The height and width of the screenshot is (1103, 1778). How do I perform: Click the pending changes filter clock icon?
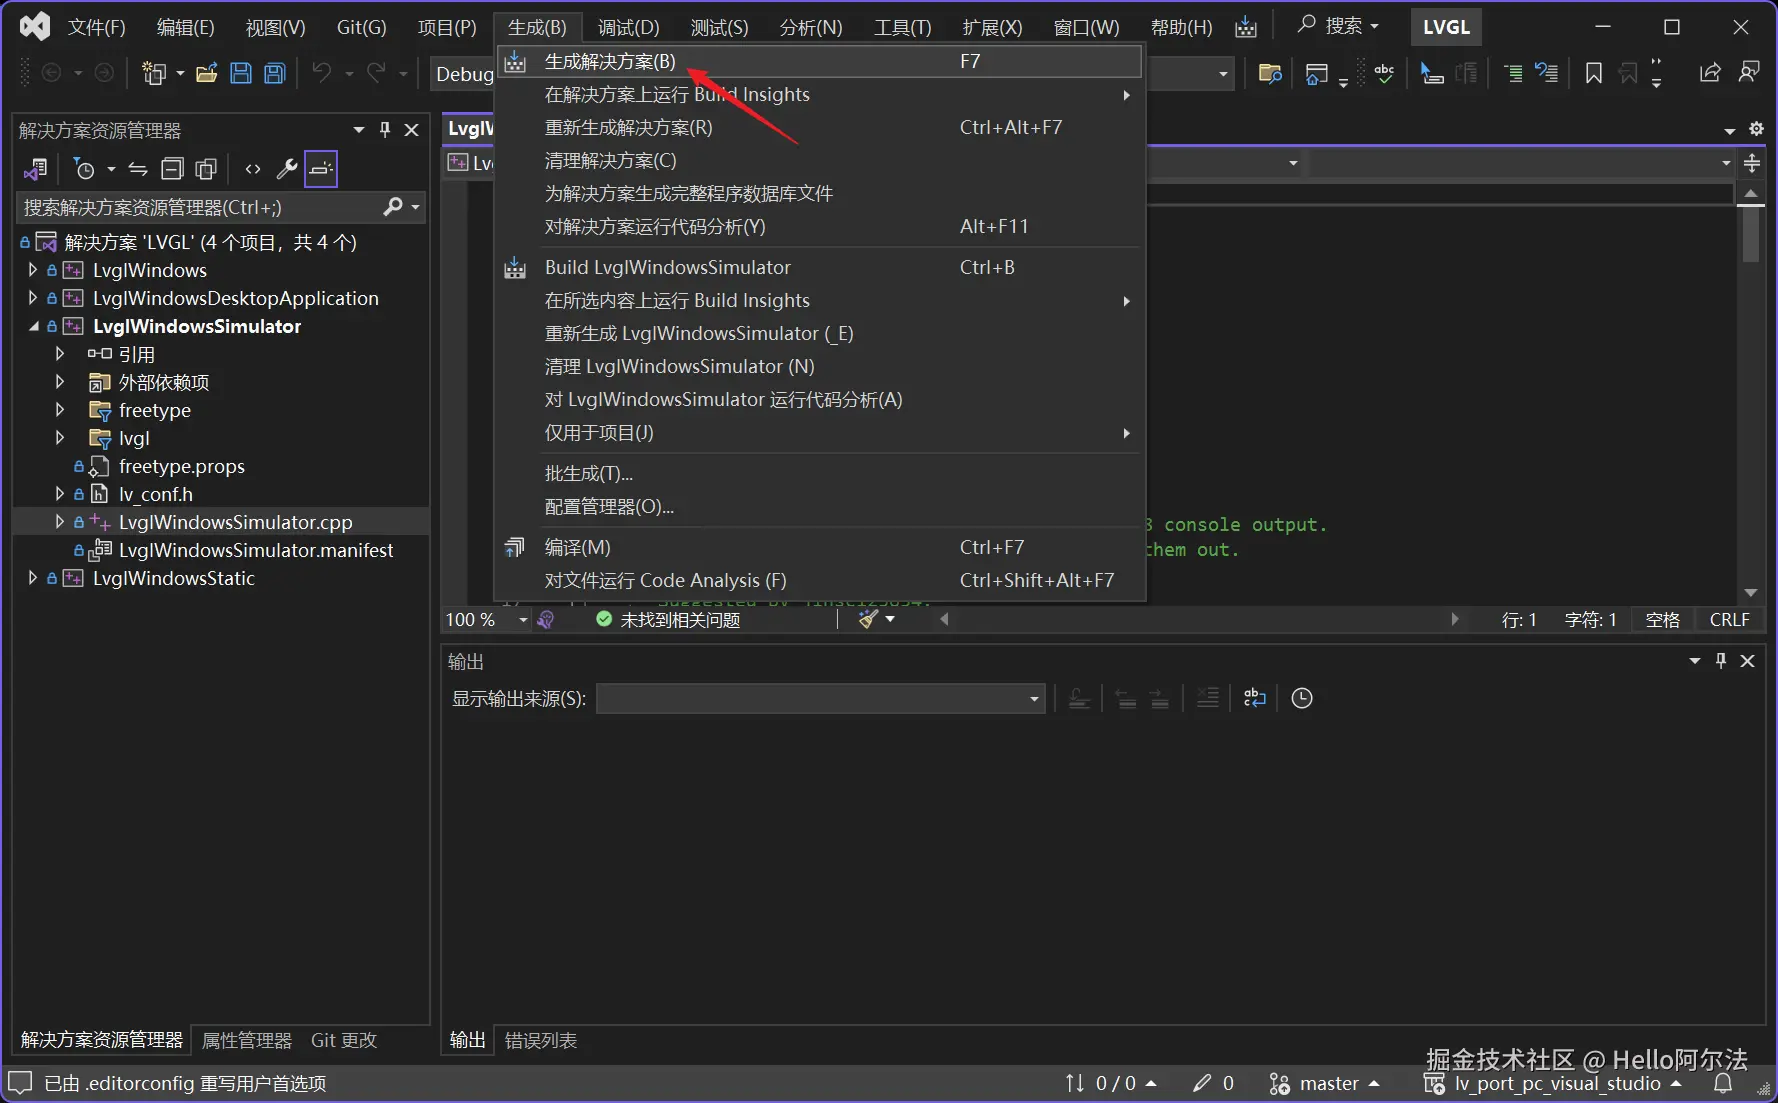point(85,169)
